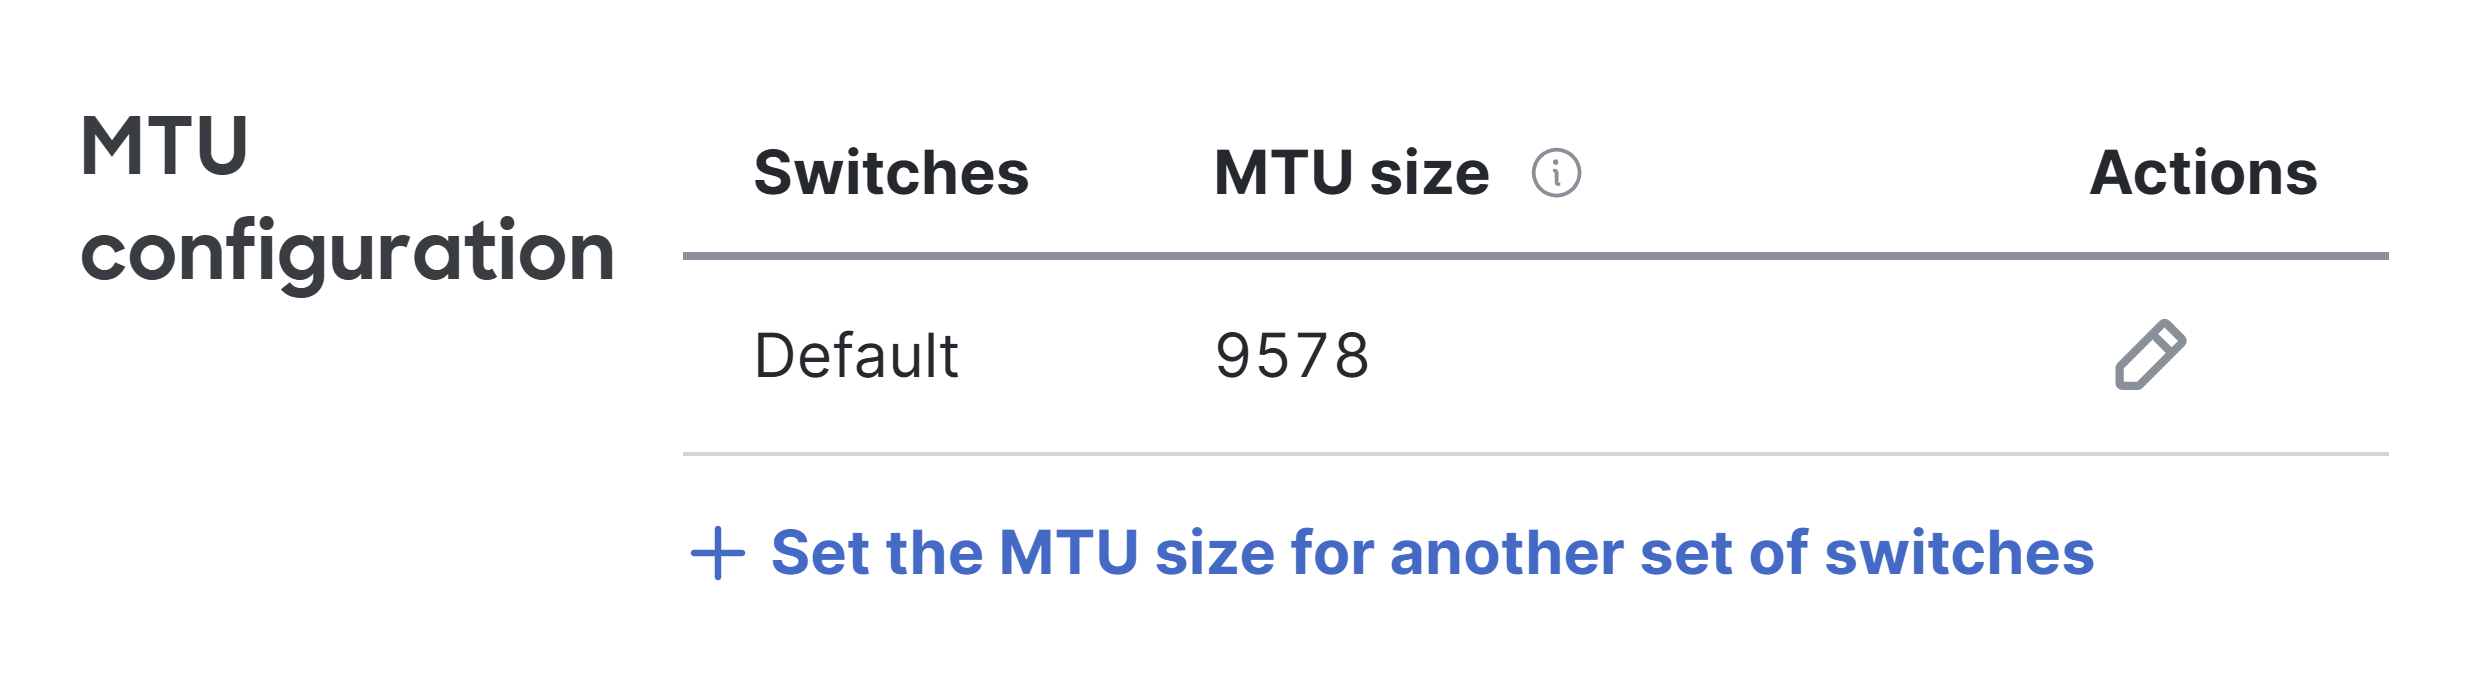Click Set the MTU size for another set of switches
Viewport: 2474px width, 685px height.
pyautogui.click(x=1432, y=553)
